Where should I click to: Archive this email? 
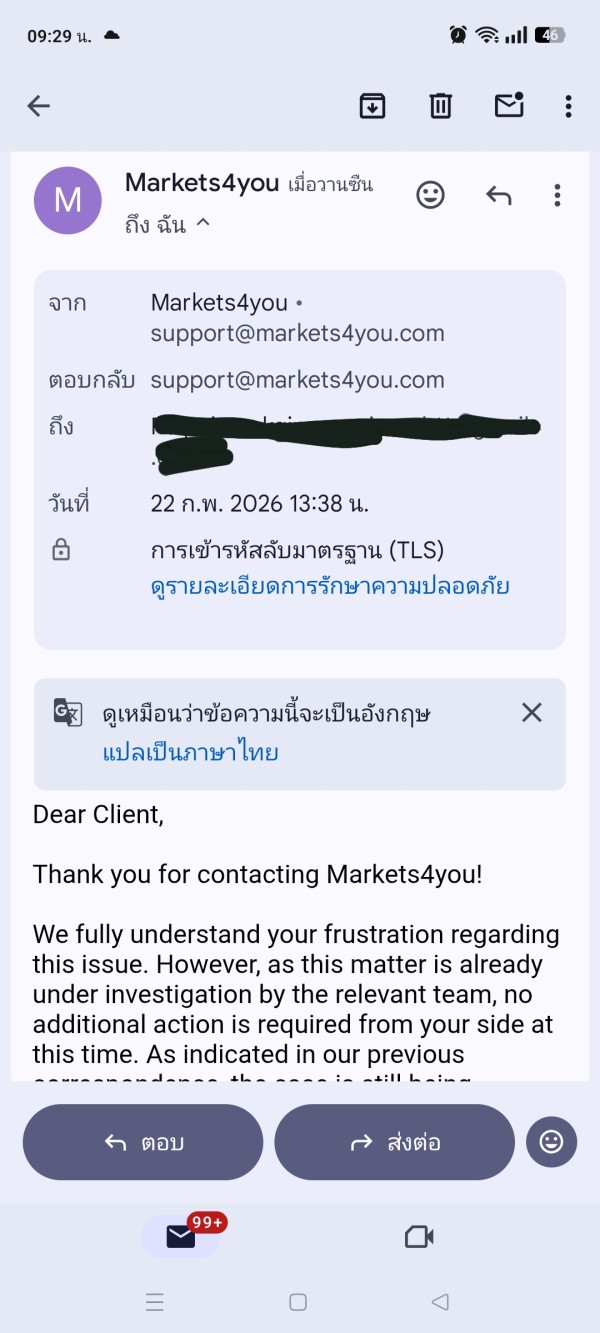372,106
